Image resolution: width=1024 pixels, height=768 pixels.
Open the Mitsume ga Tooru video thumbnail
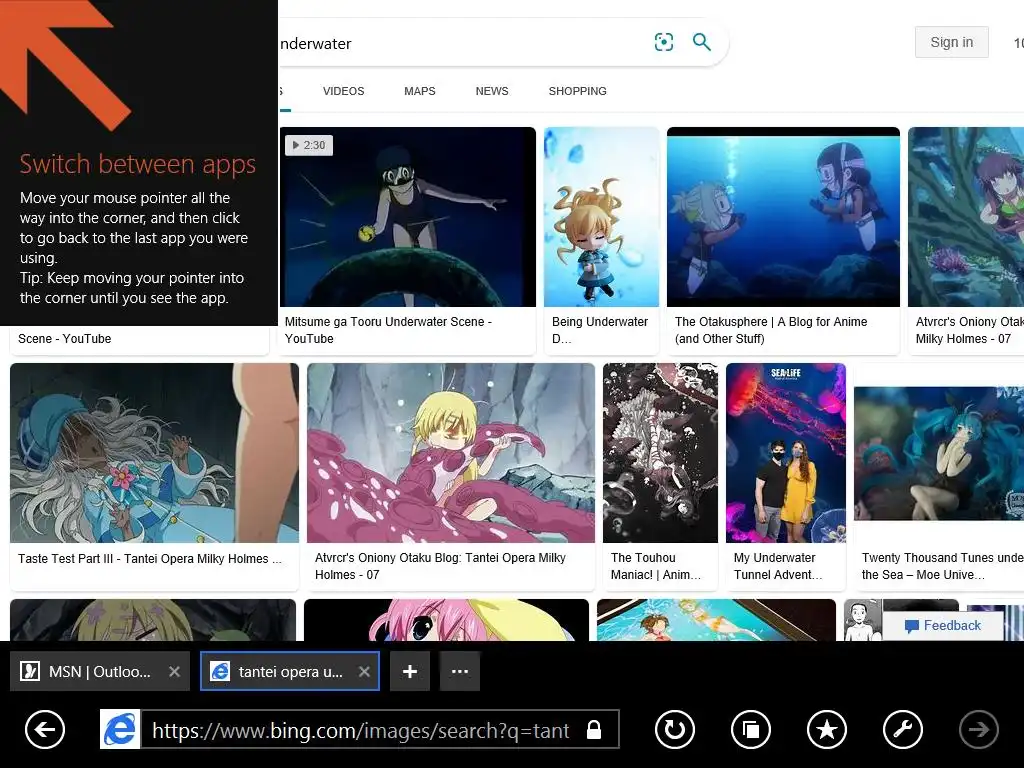coord(408,217)
